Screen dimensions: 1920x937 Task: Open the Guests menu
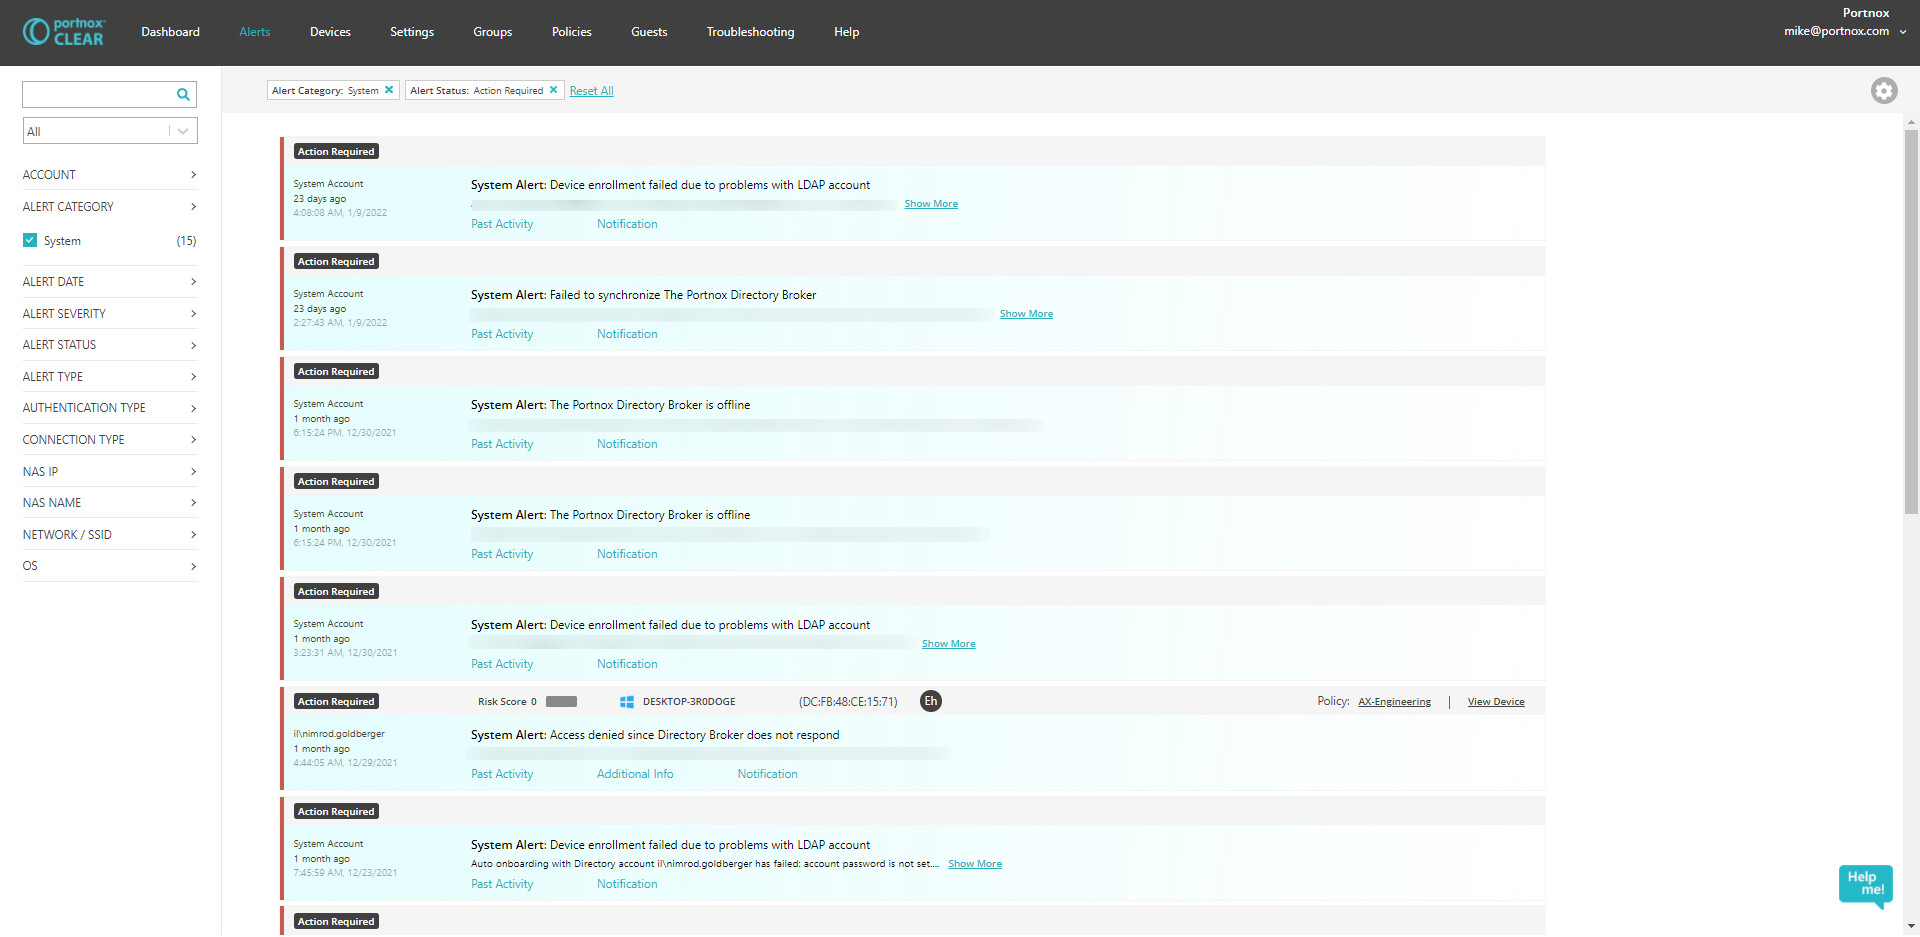(649, 32)
